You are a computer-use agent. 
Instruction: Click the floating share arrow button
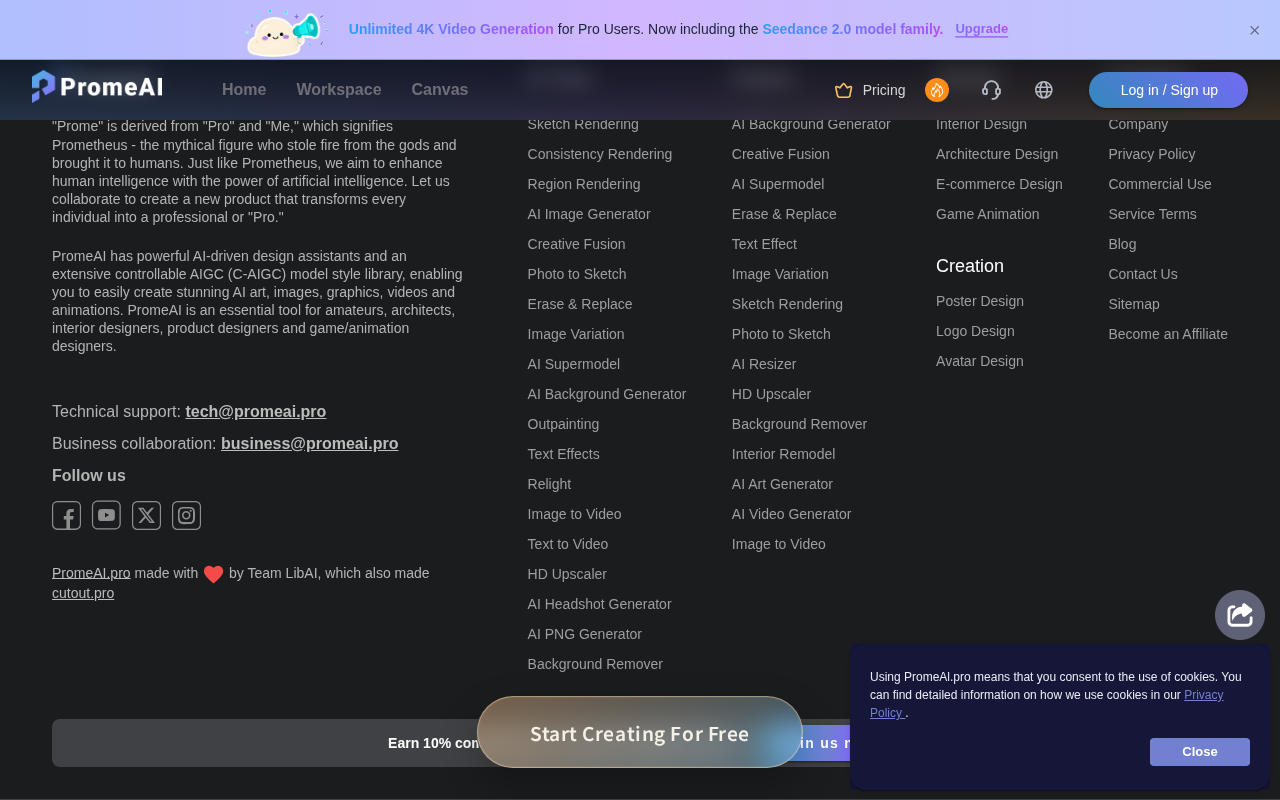(x=1240, y=615)
